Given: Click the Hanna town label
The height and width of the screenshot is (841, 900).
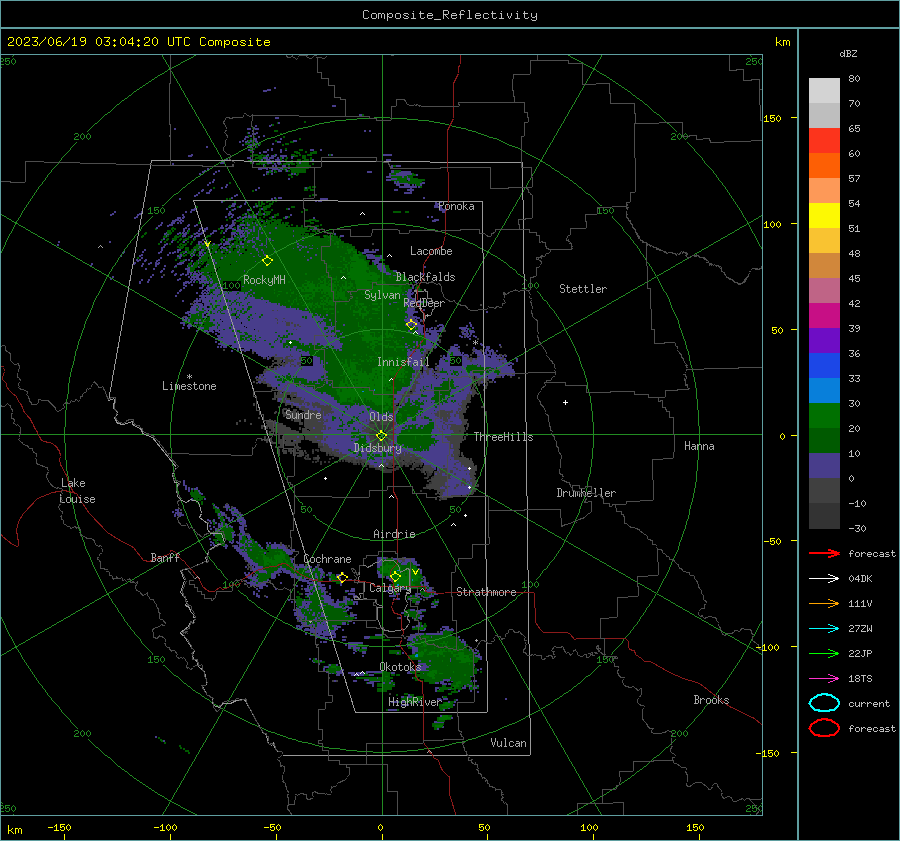Looking at the screenshot, I should [699, 446].
